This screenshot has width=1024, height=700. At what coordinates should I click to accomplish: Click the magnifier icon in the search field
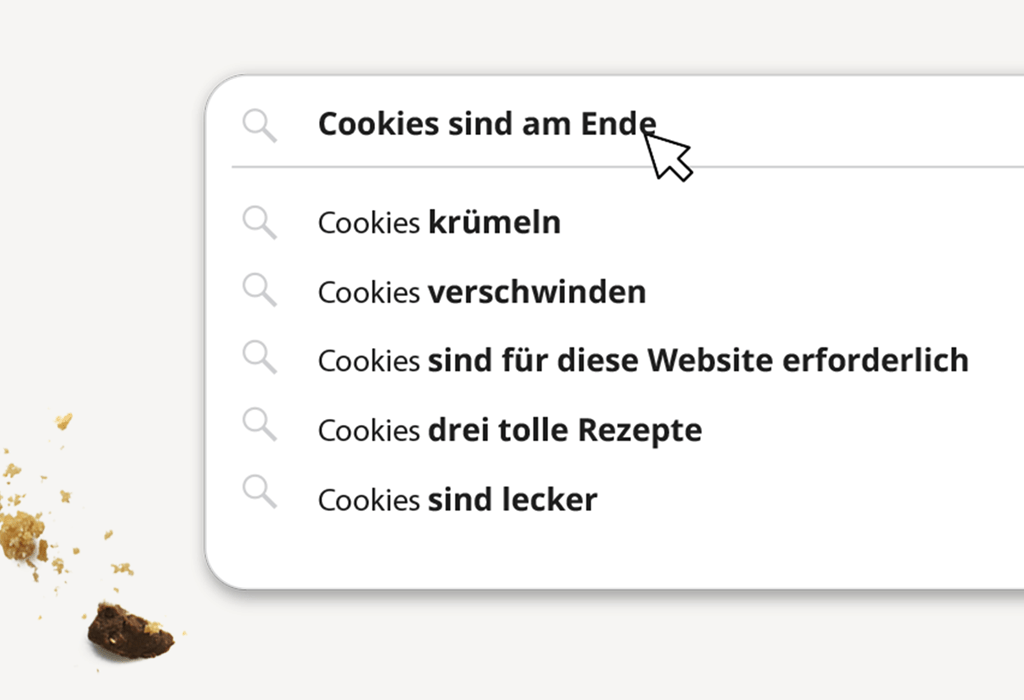(x=259, y=126)
